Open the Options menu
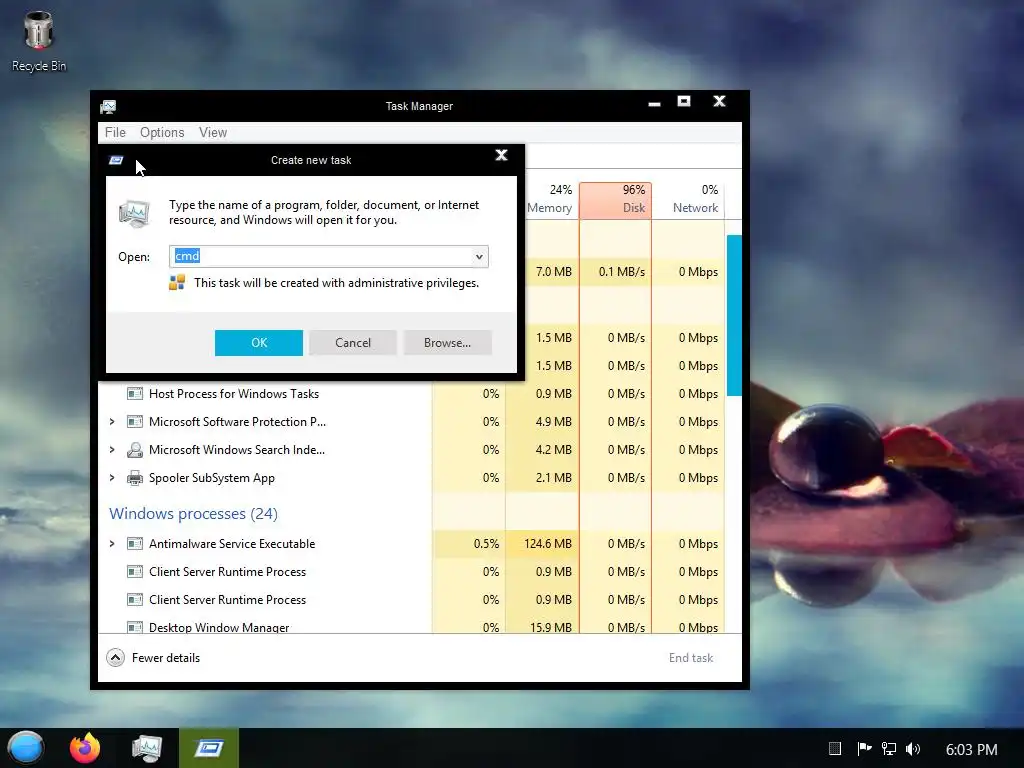The width and height of the screenshot is (1024, 768). click(x=162, y=133)
